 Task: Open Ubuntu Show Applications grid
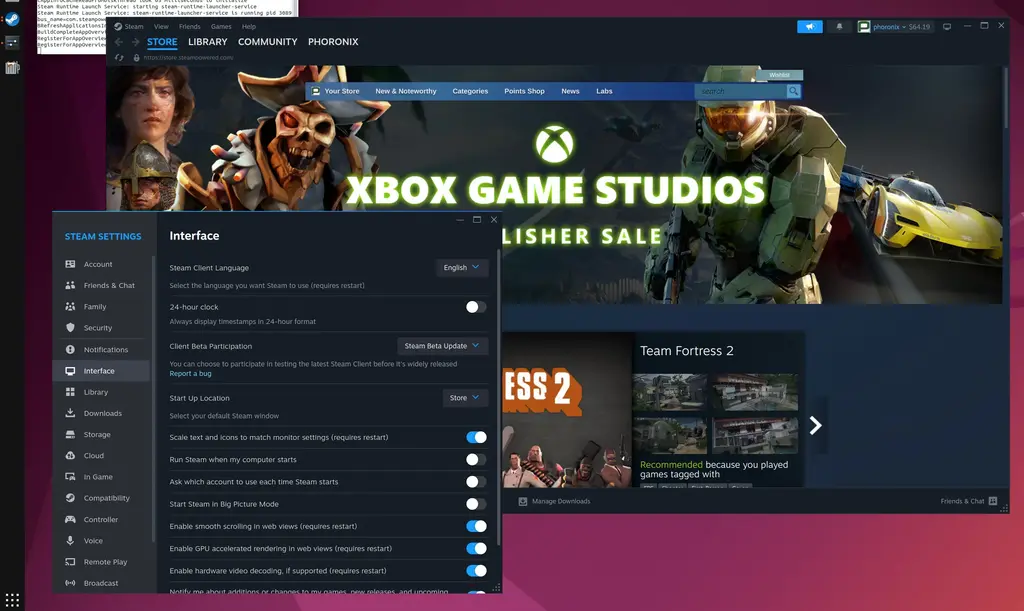click(12, 599)
